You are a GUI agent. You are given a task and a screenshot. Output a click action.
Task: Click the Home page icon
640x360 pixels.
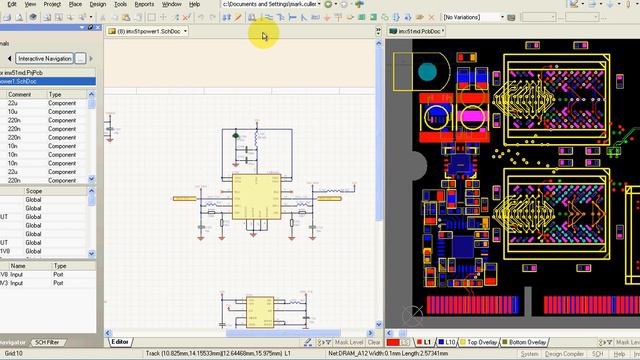pos(359,4)
